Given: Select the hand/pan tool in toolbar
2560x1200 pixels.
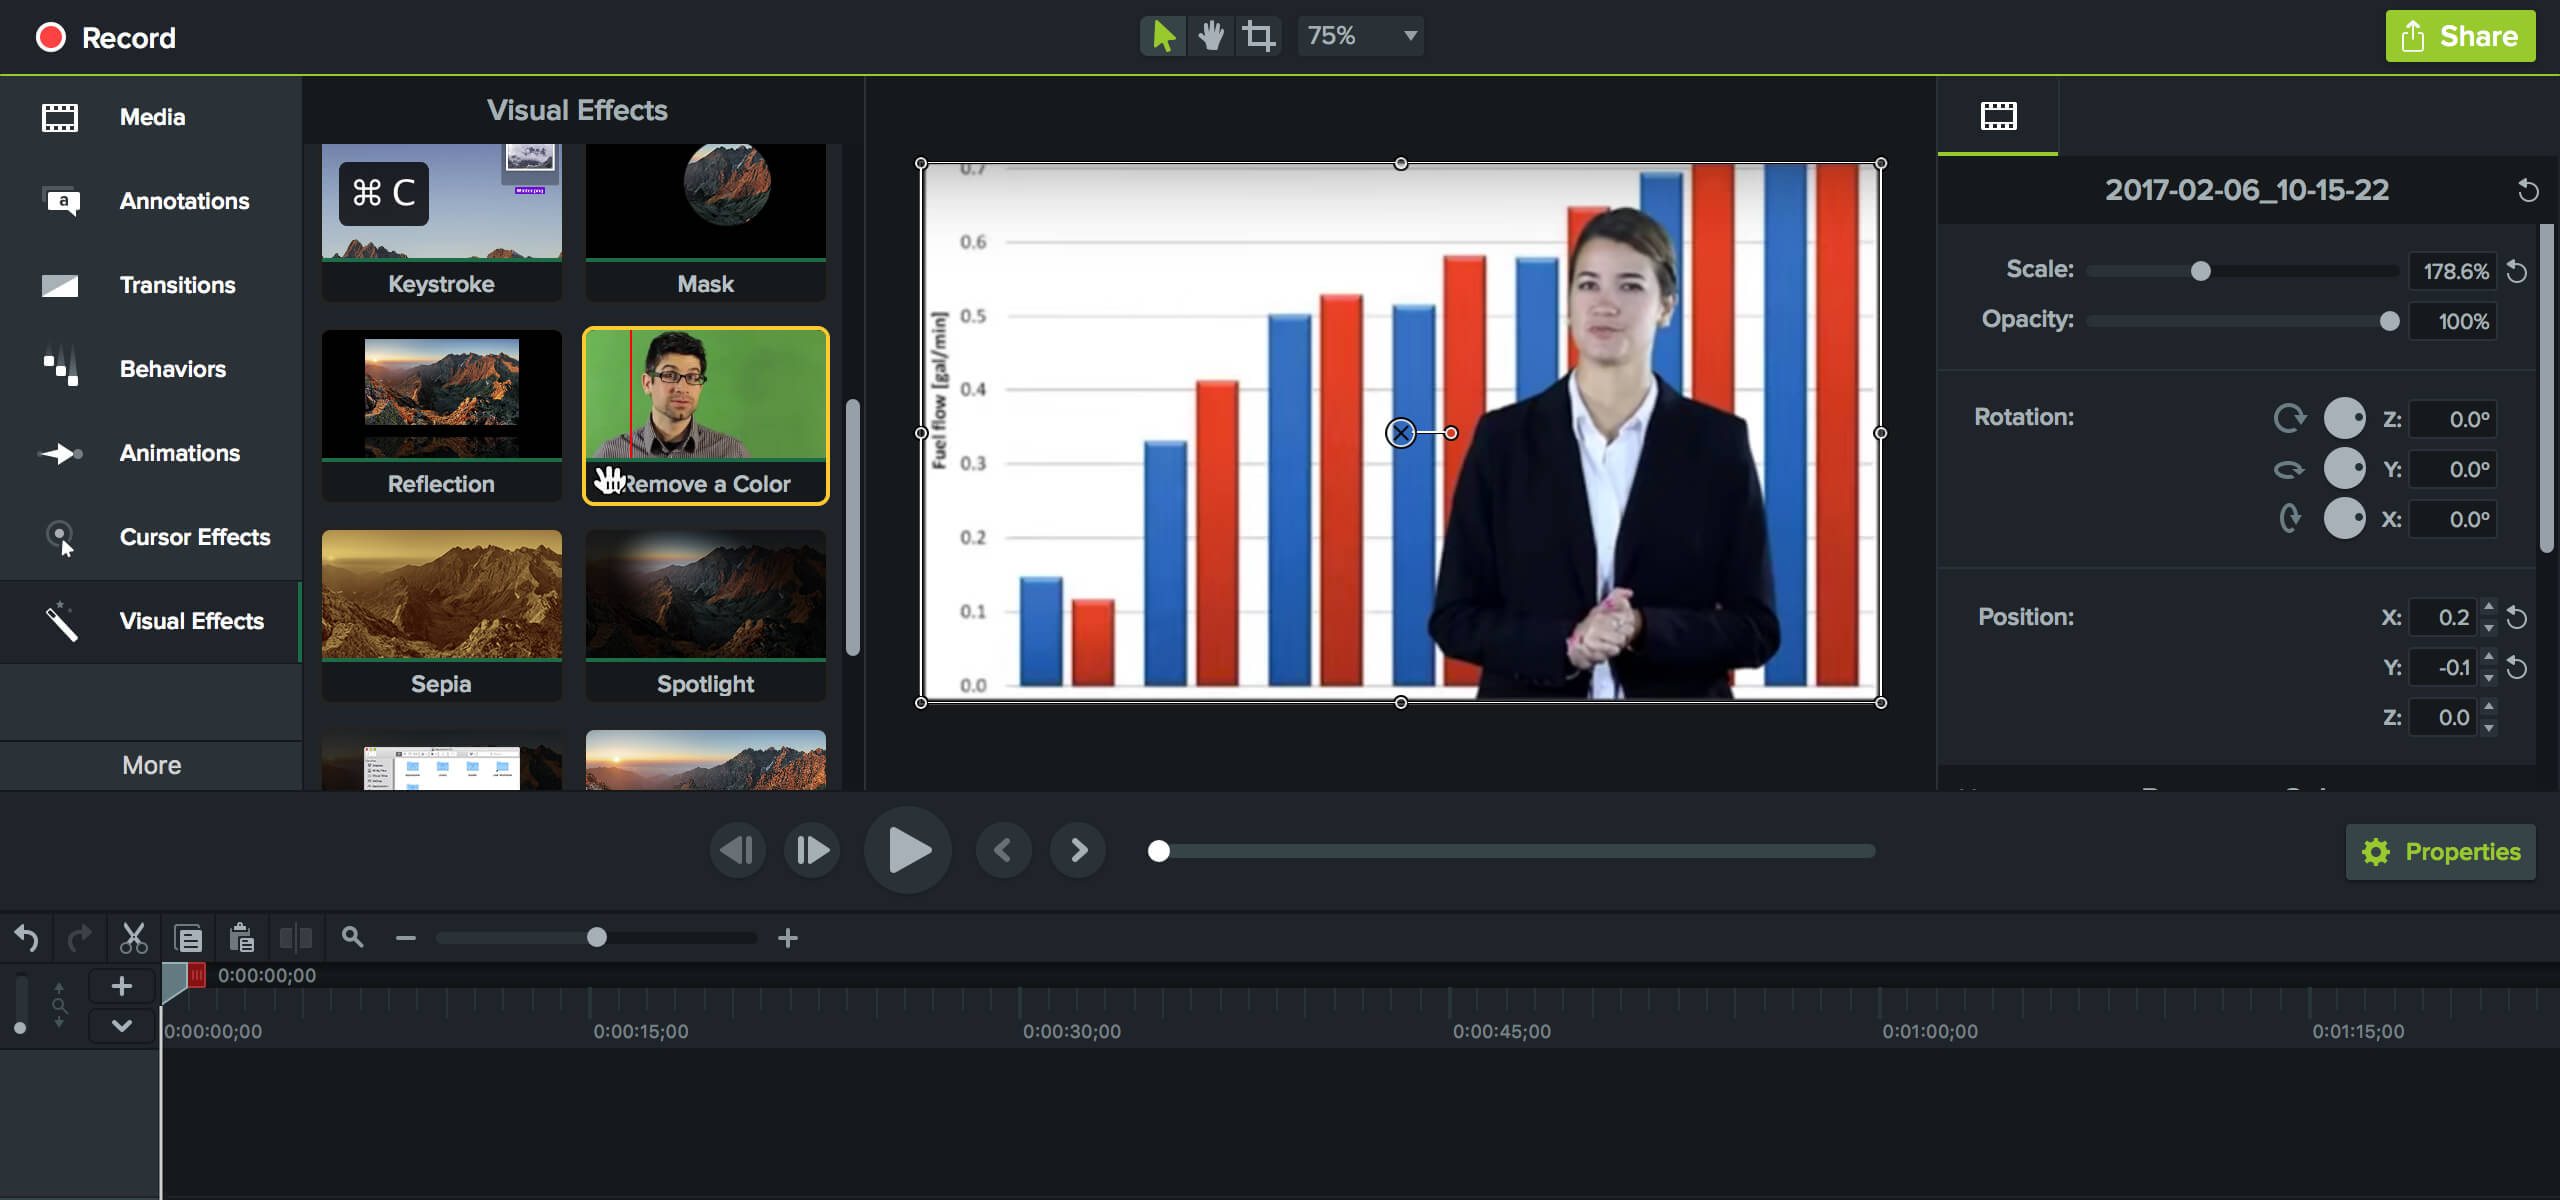Looking at the screenshot, I should click(x=1210, y=36).
